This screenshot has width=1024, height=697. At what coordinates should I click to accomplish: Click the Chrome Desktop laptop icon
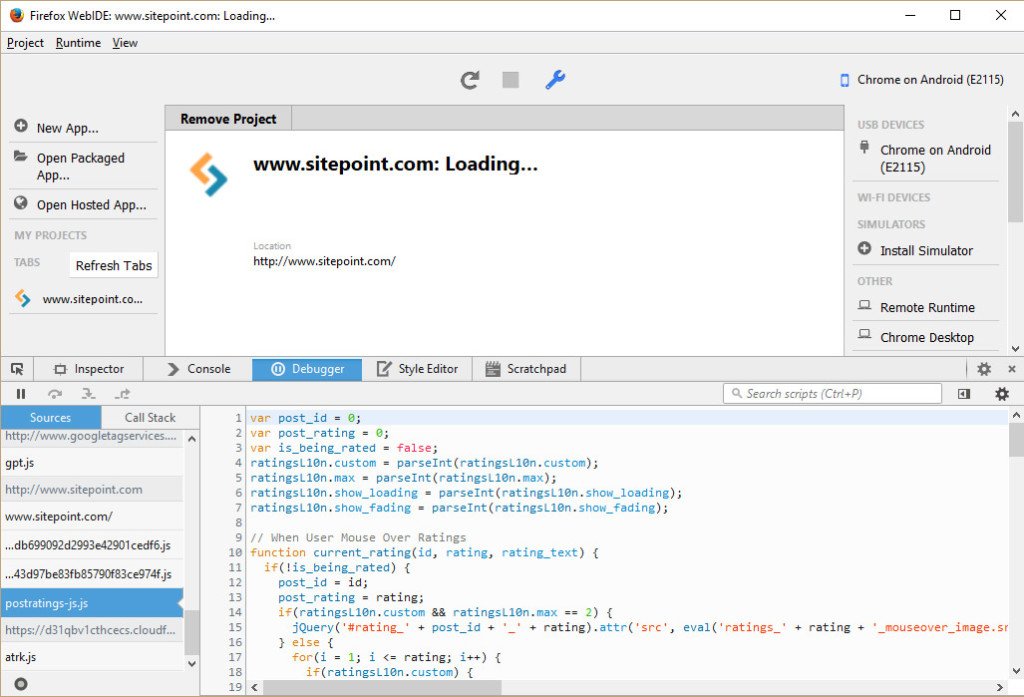865,334
